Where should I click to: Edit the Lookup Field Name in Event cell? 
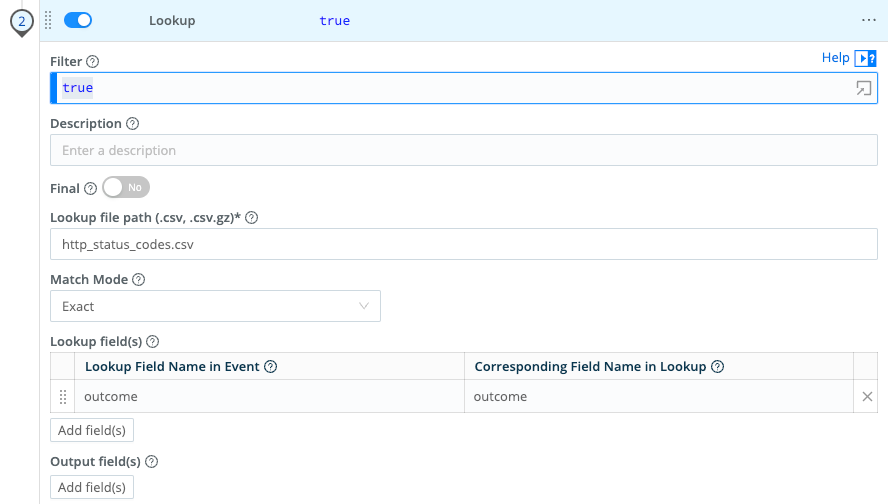pyautogui.click(x=270, y=397)
